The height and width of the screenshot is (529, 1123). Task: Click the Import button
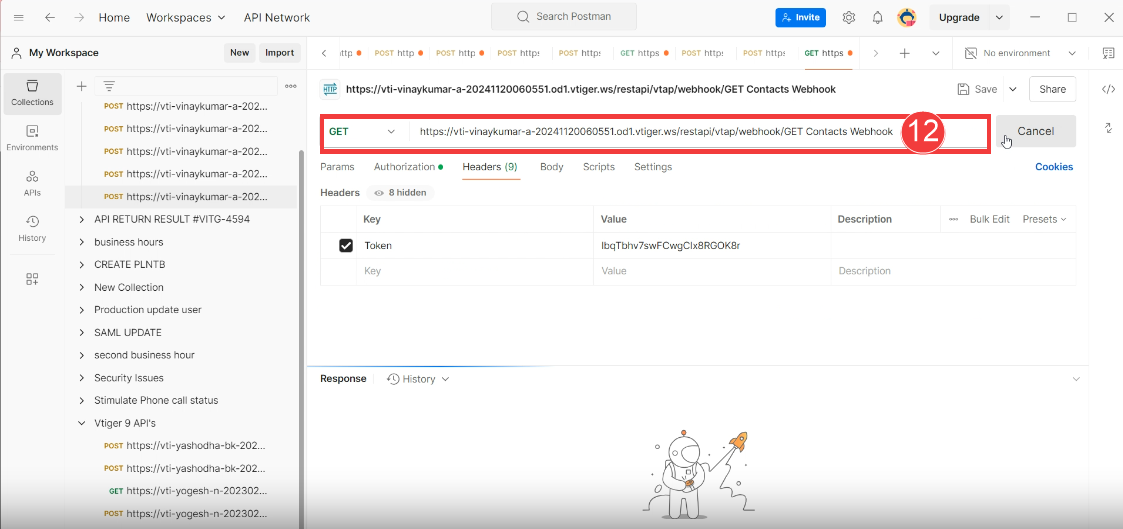pos(280,53)
